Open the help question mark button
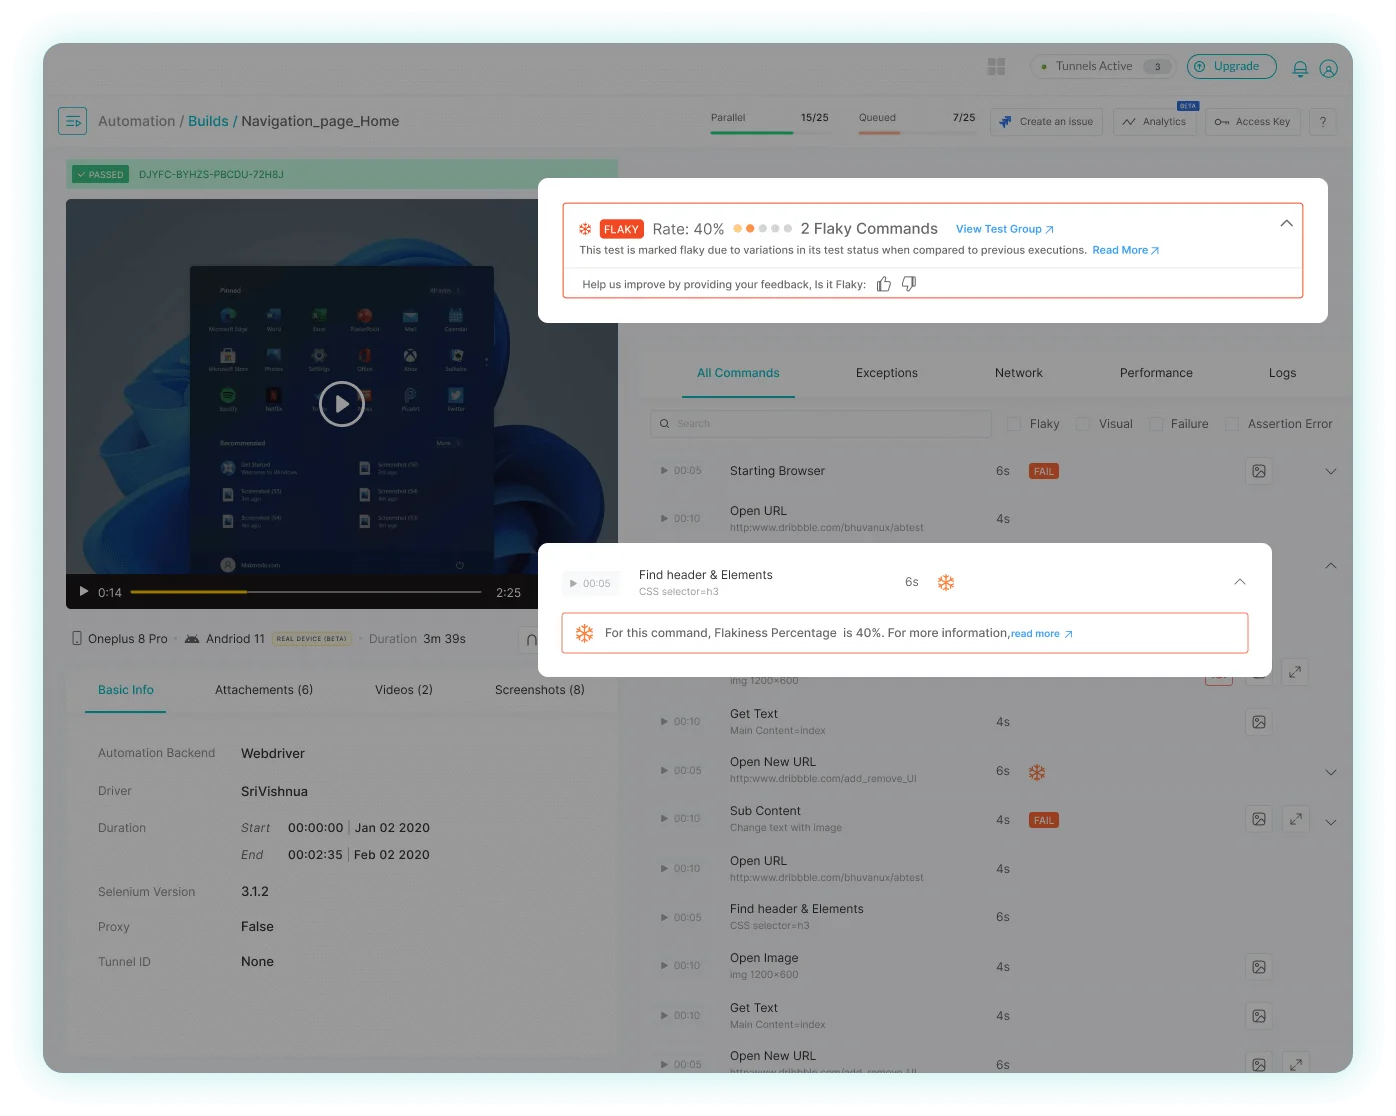Screen dimensions: 1396x1116 [1322, 122]
